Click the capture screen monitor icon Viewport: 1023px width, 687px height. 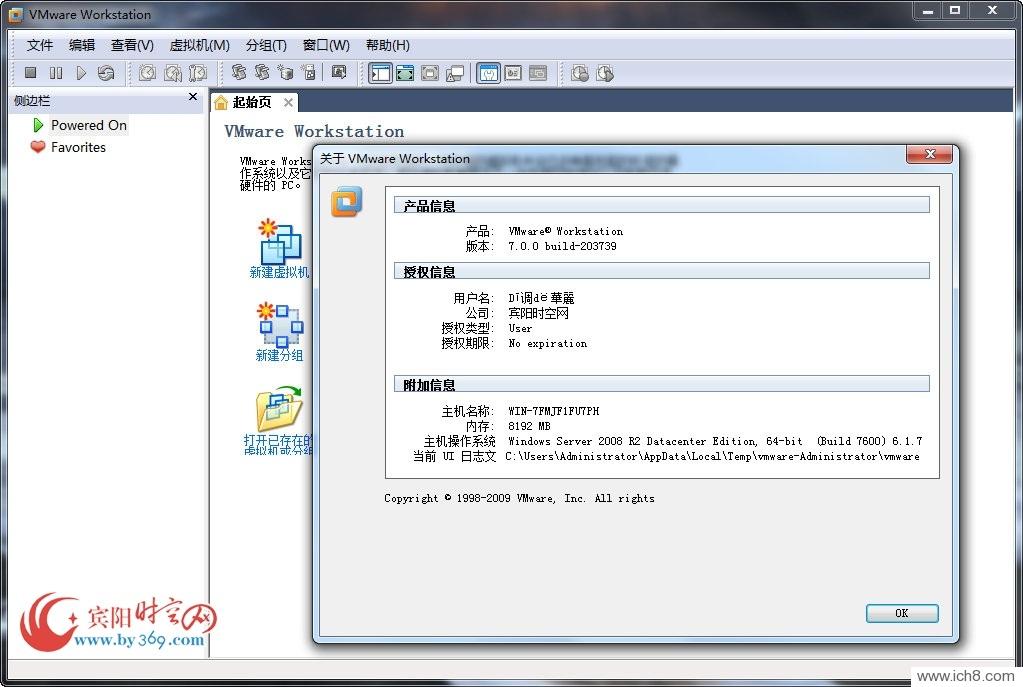[339, 72]
